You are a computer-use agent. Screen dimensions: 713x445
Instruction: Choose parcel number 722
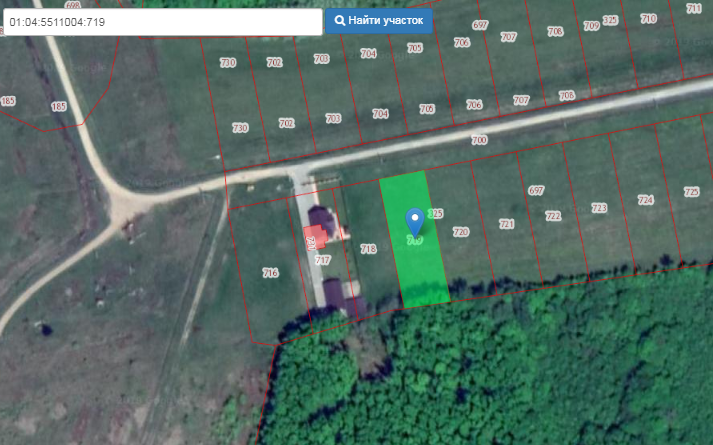click(553, 216)
